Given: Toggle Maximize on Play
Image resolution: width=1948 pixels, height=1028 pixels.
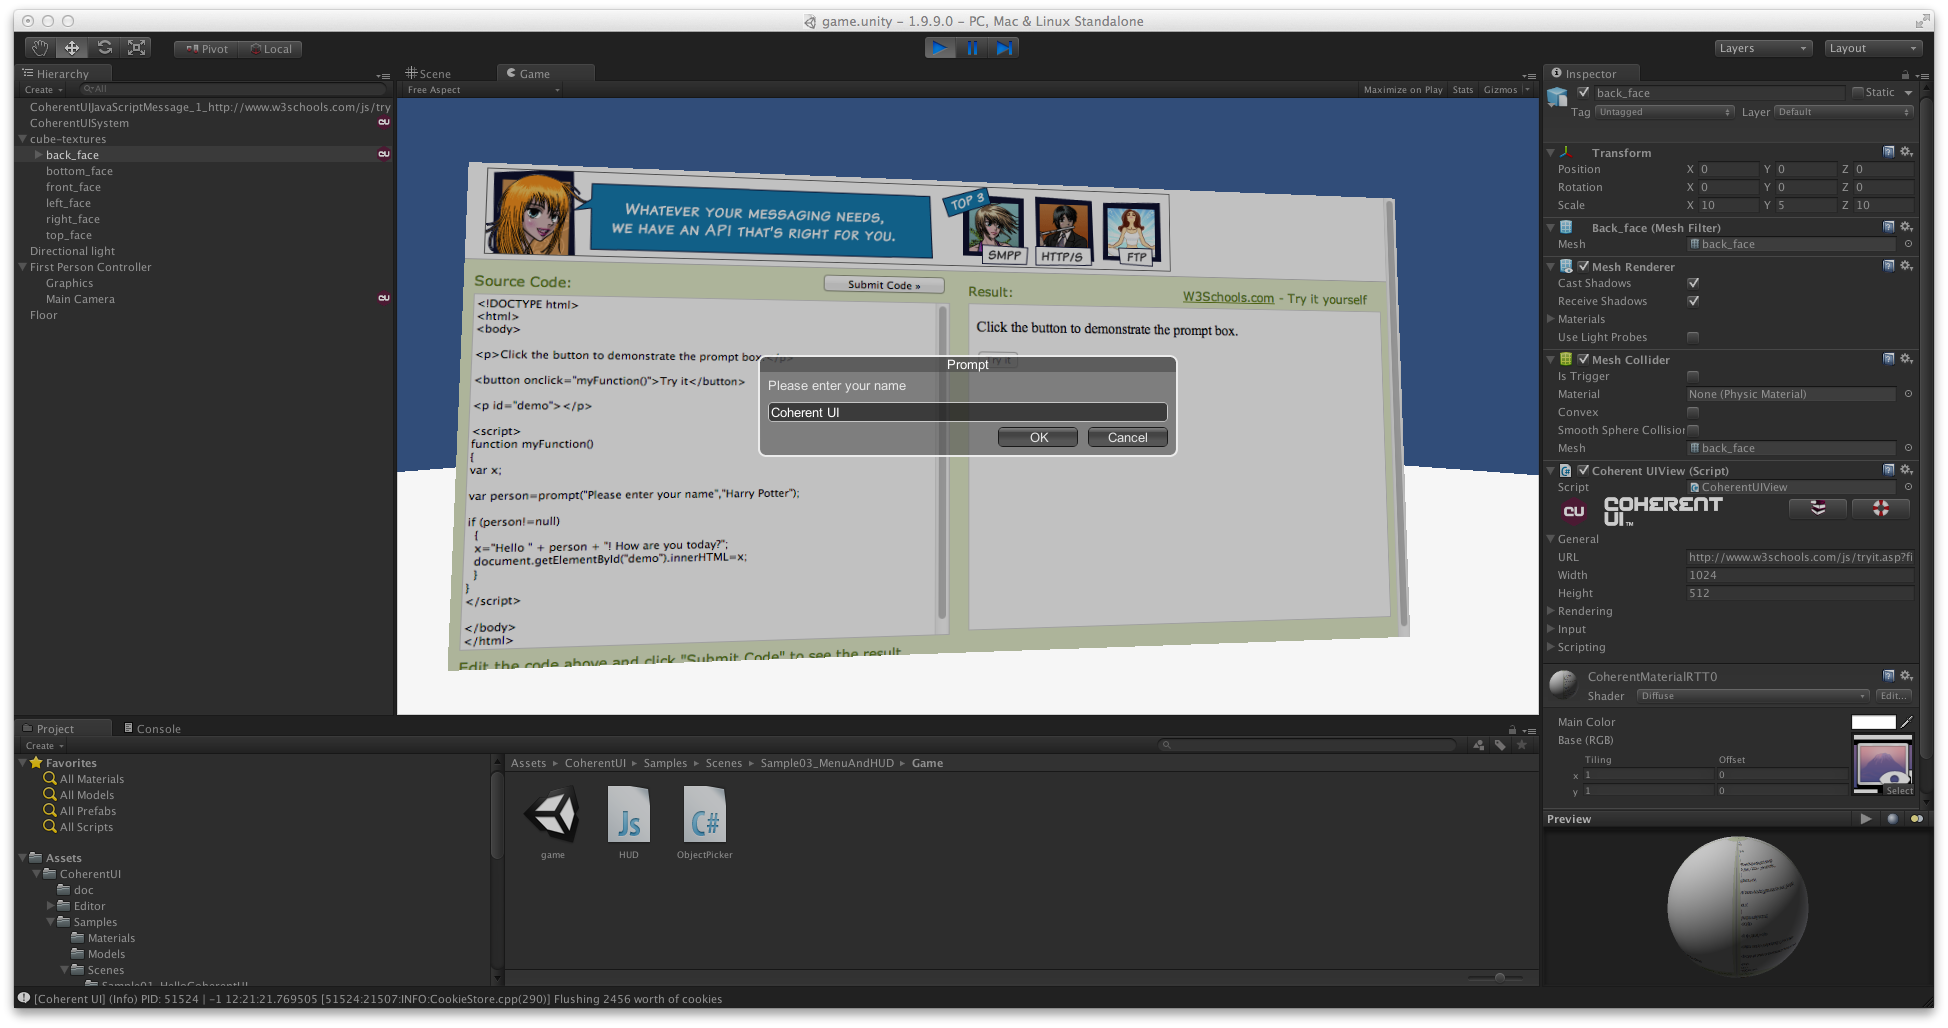Looking at the screenshot, I should [x=1403, y=90].
